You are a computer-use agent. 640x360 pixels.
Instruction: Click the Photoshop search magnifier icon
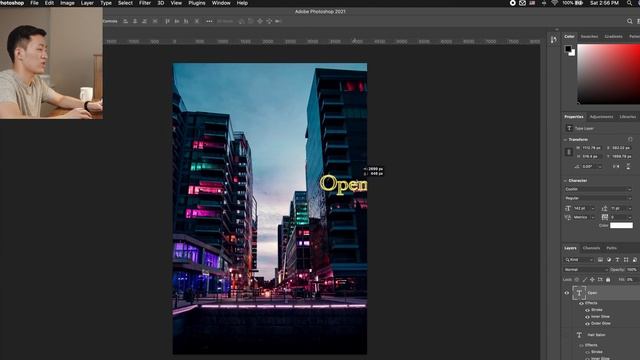(x=630, y=21)
